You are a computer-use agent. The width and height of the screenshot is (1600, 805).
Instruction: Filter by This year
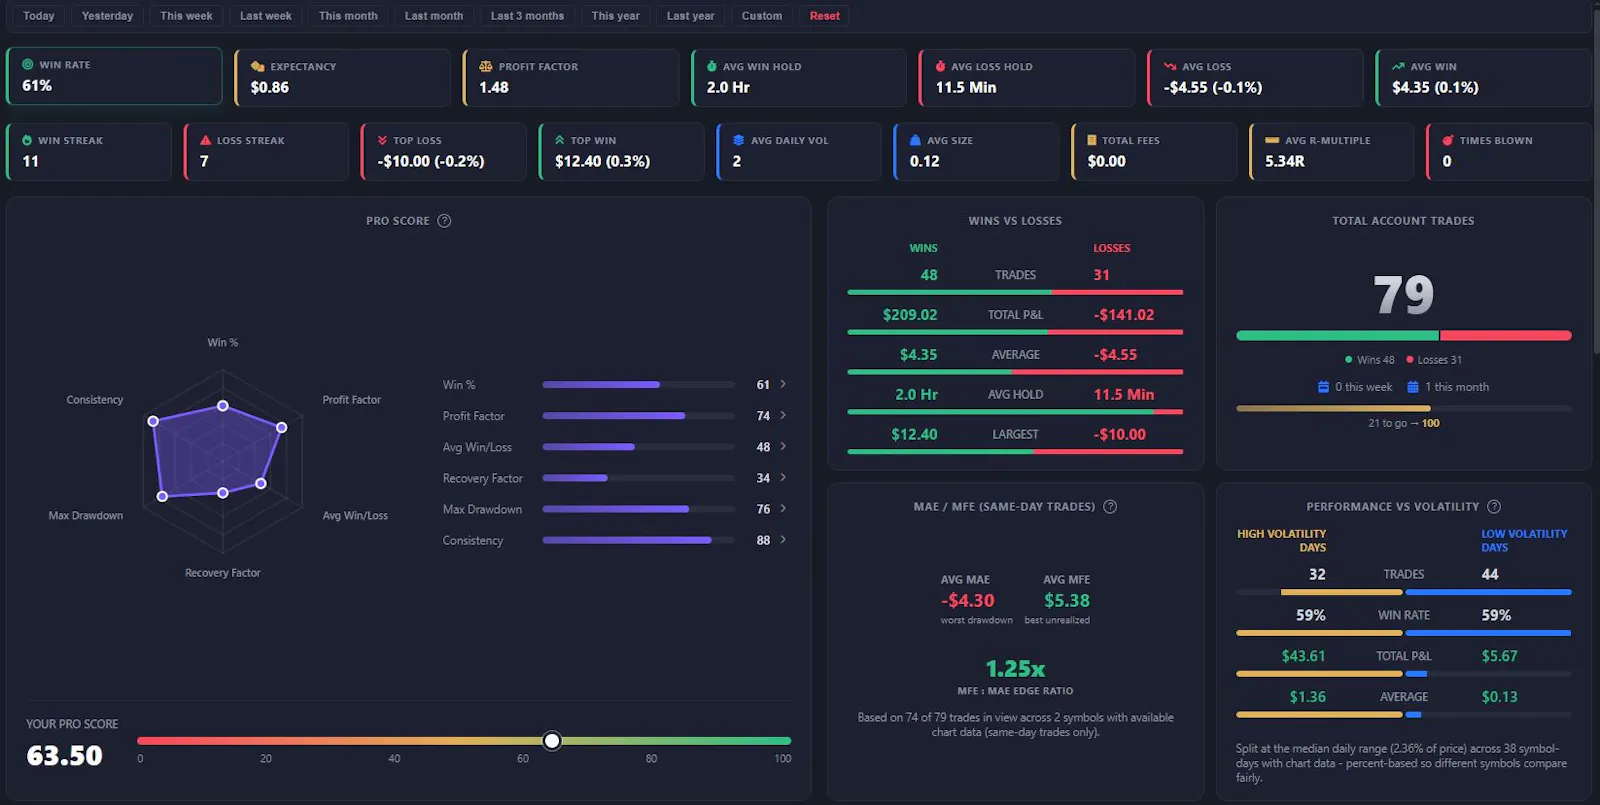(615, 16)
